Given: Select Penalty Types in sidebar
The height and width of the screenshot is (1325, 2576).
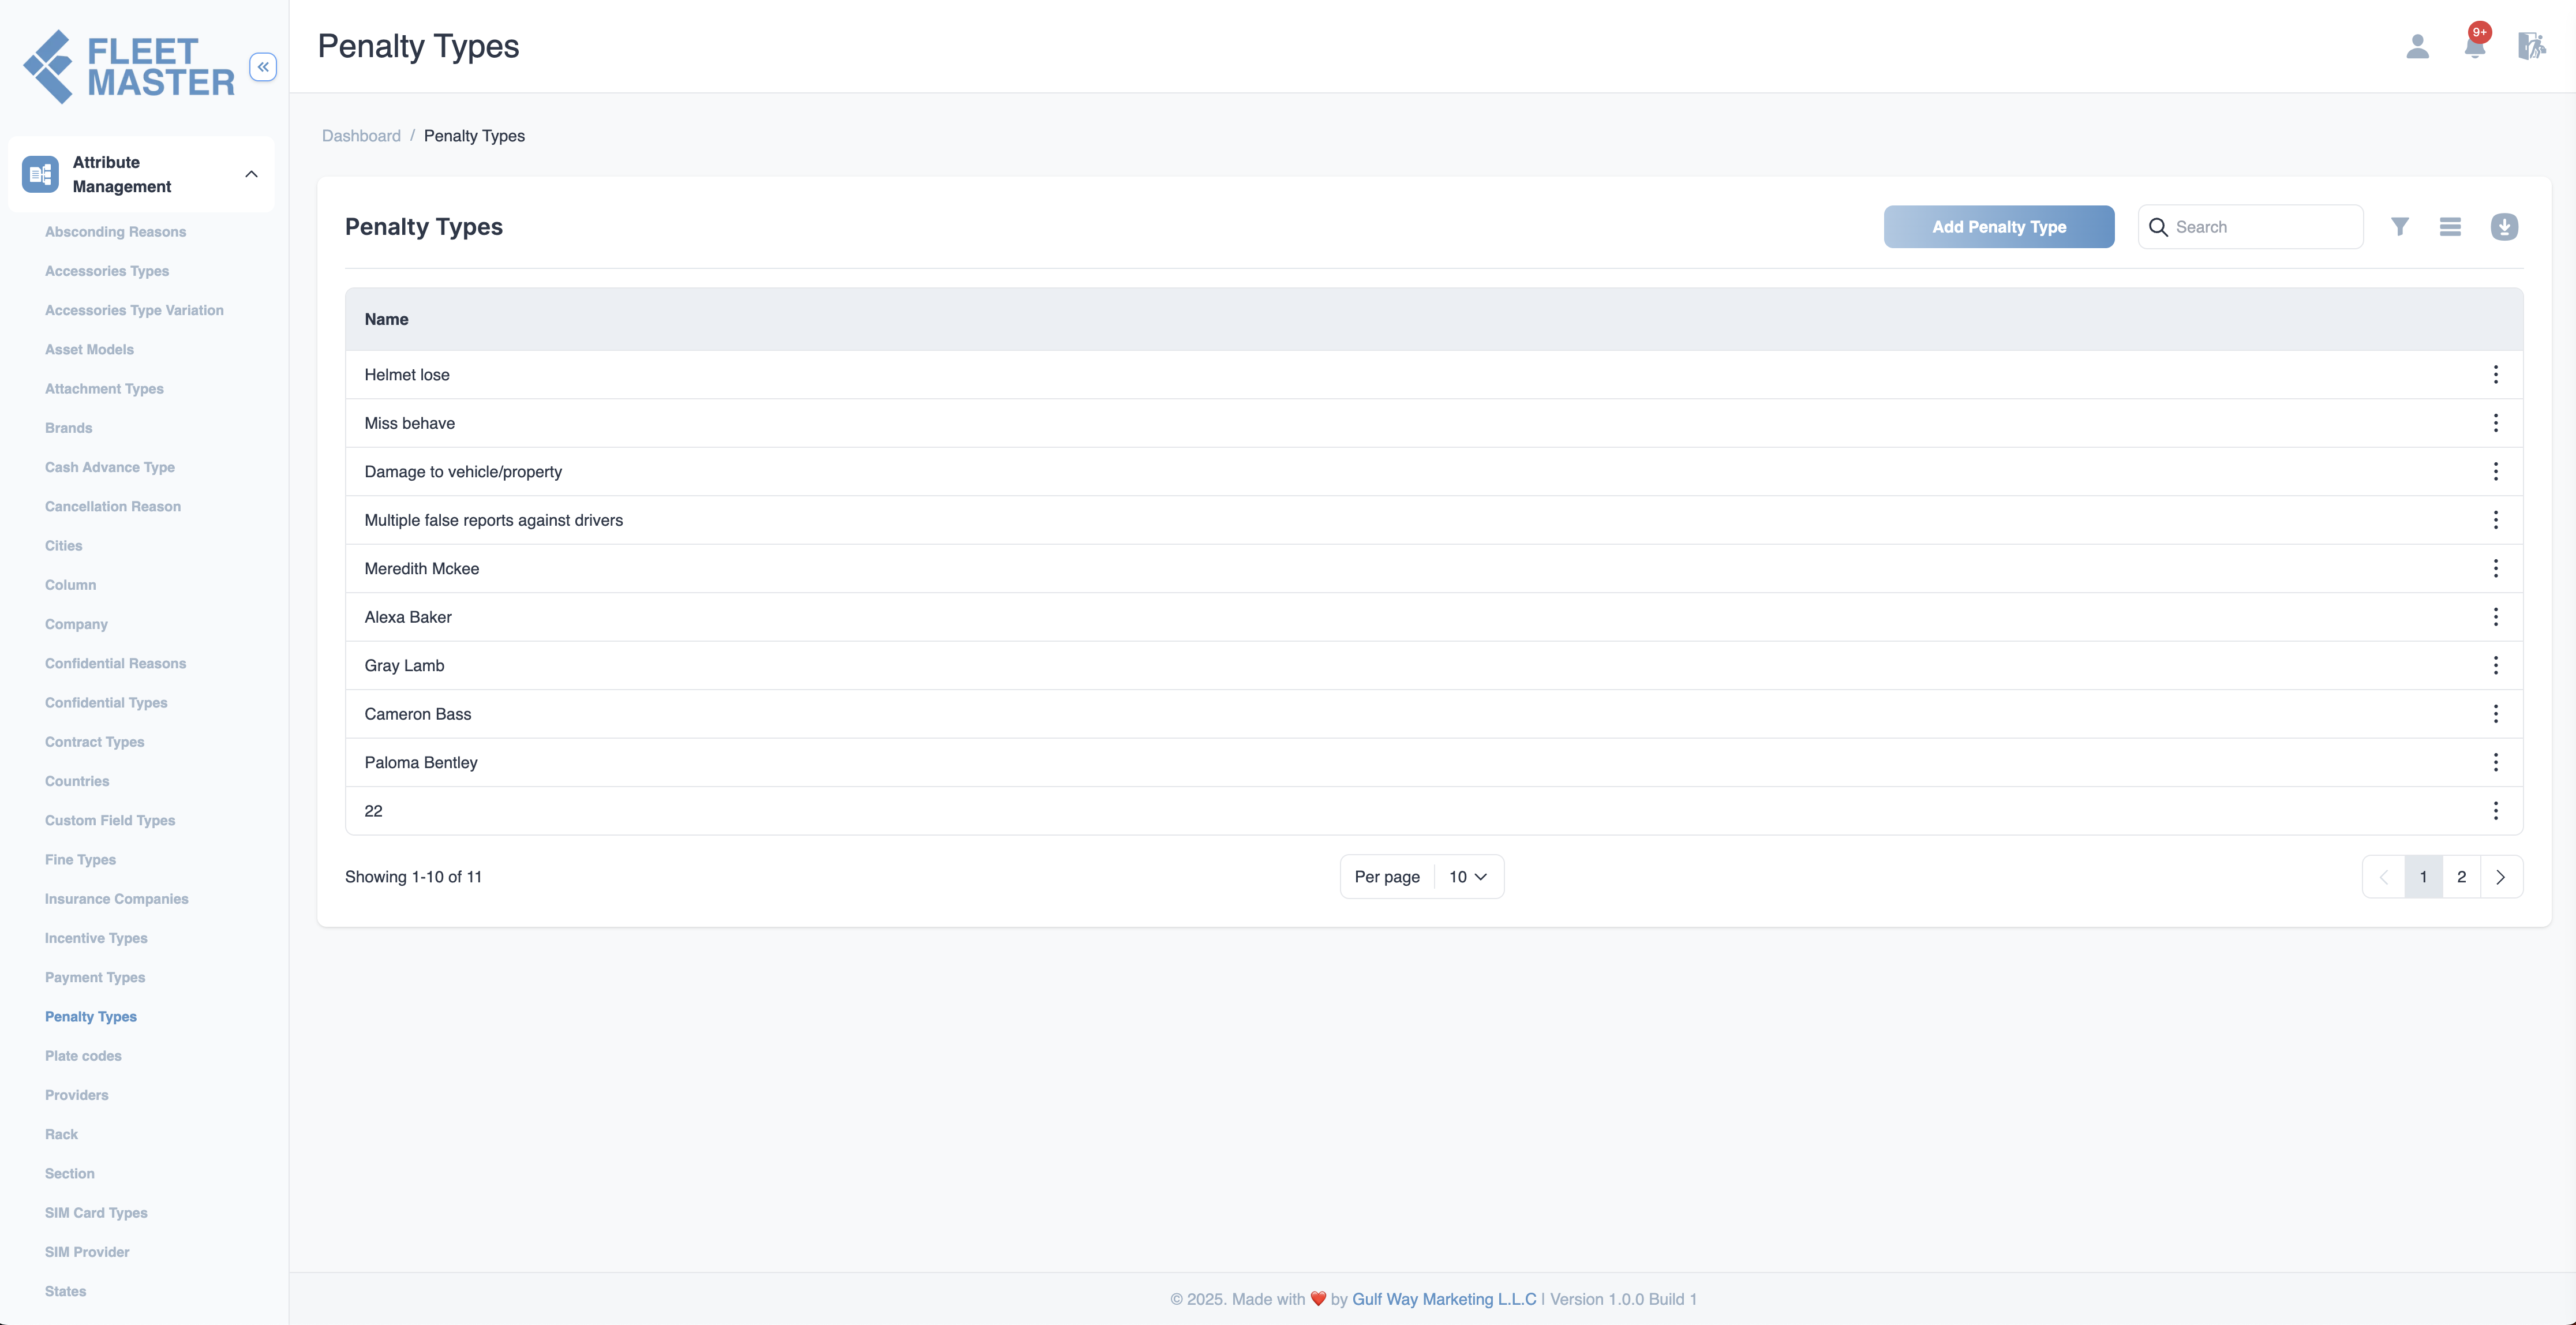Looking at the screenshot, I should coord(91,1017).
